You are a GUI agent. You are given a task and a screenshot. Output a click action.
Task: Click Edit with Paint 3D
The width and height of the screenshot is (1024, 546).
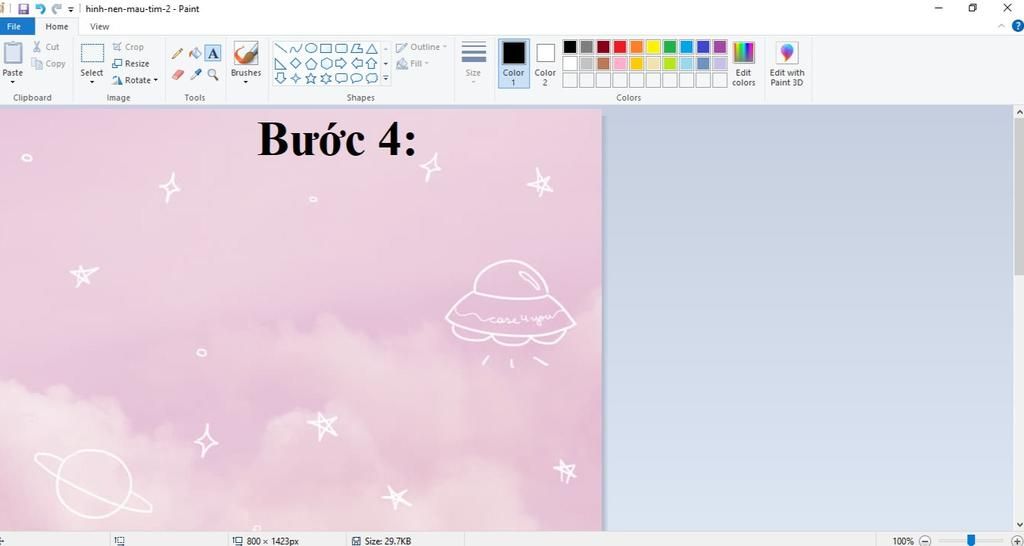click(786, 63)
